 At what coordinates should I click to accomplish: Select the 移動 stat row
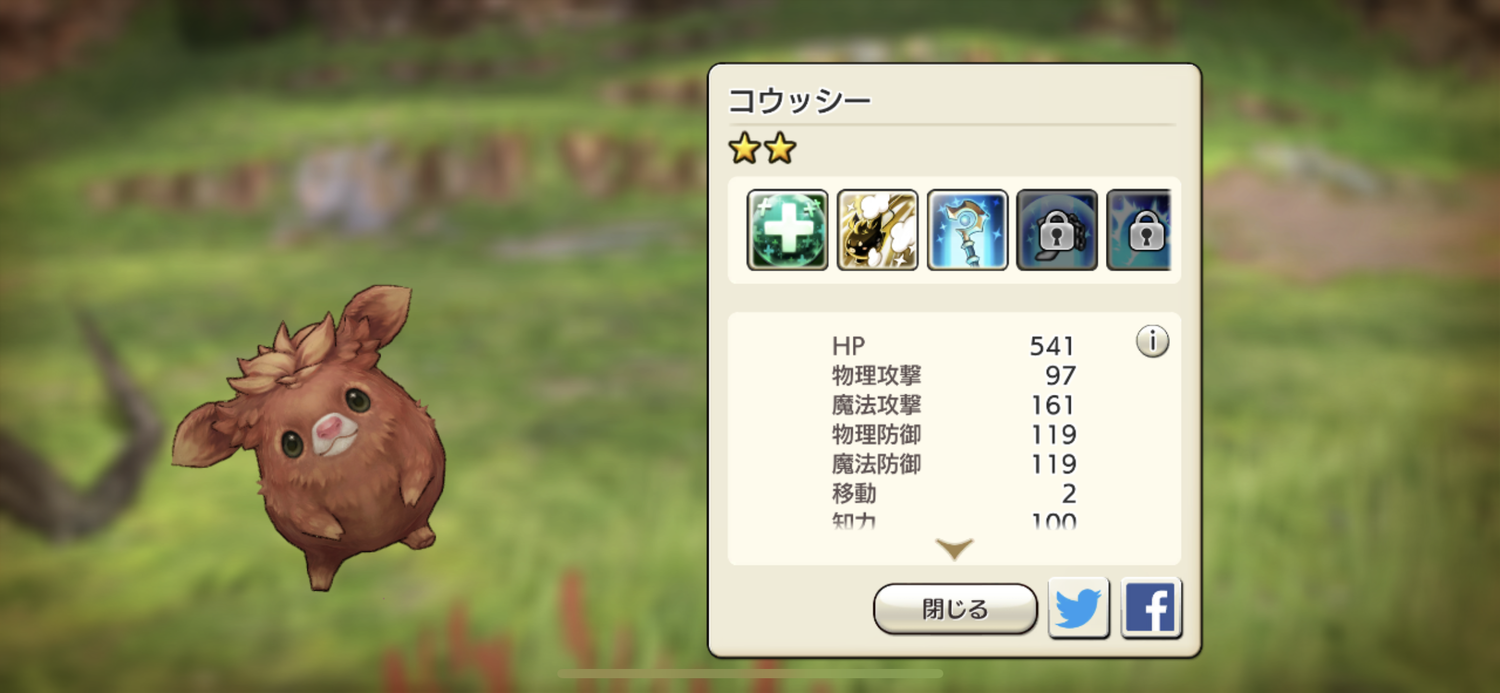tap(954, 493)
